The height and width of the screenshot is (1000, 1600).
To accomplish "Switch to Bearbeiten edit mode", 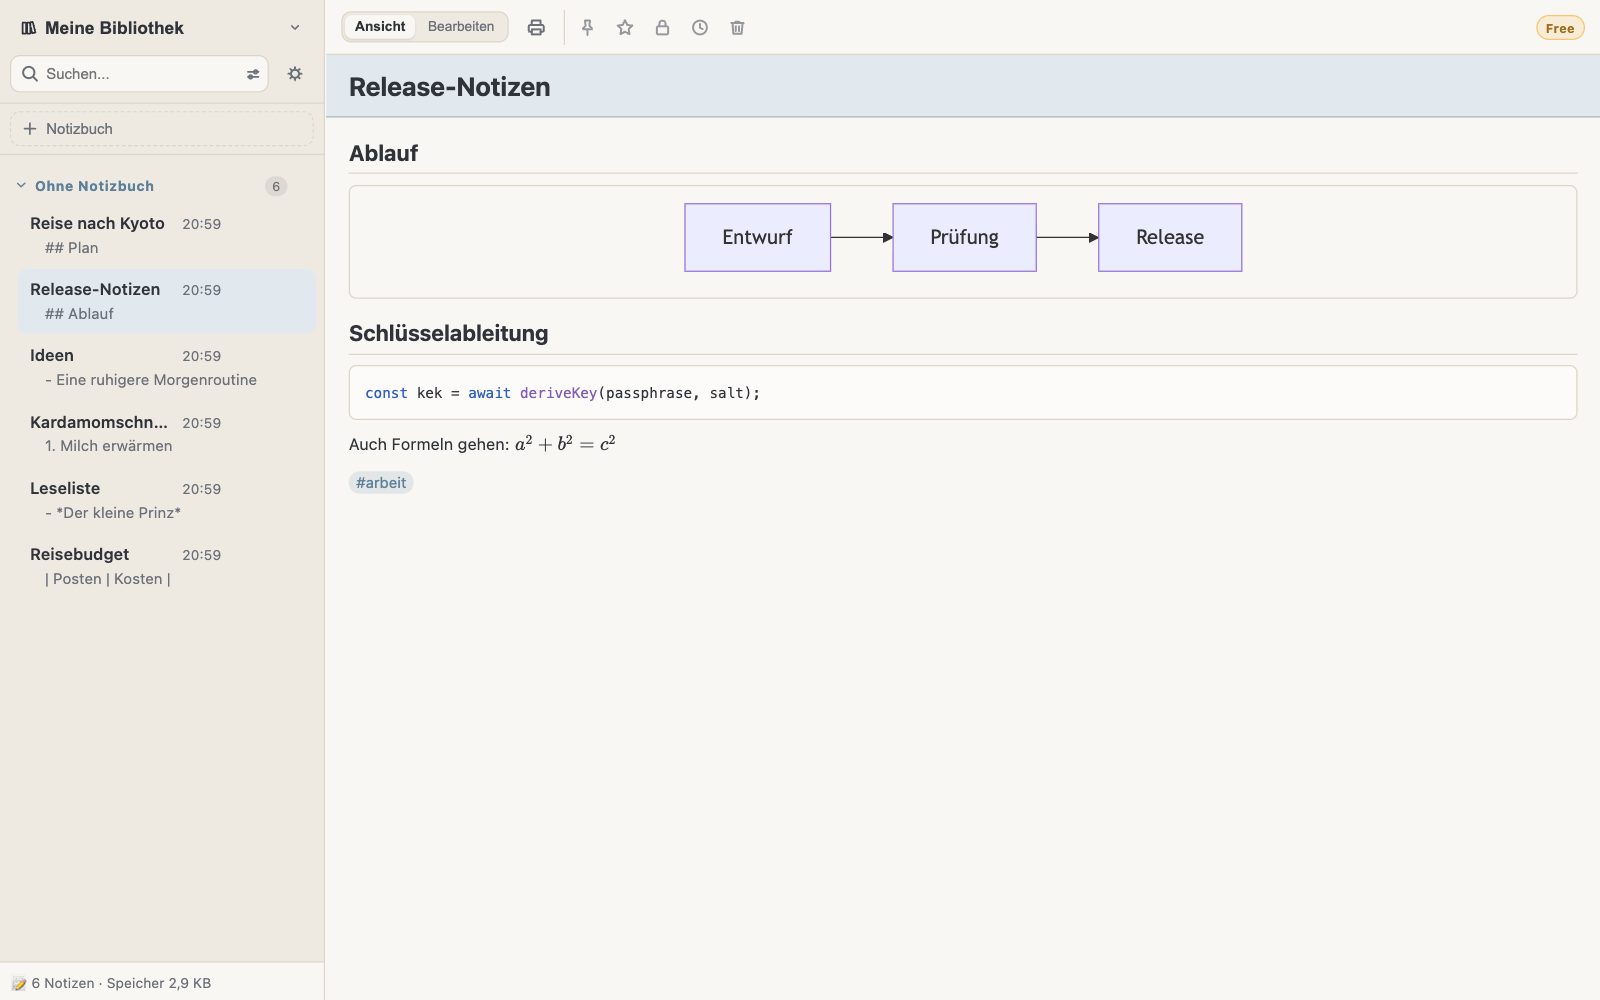I will click(461, 27).
